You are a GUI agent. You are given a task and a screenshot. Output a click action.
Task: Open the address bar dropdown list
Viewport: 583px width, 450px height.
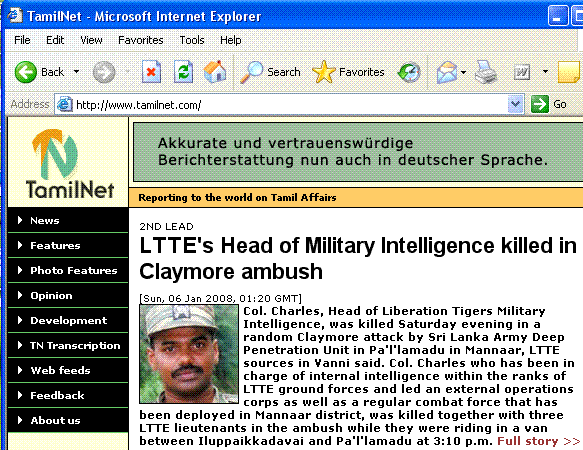pos(516,104)
